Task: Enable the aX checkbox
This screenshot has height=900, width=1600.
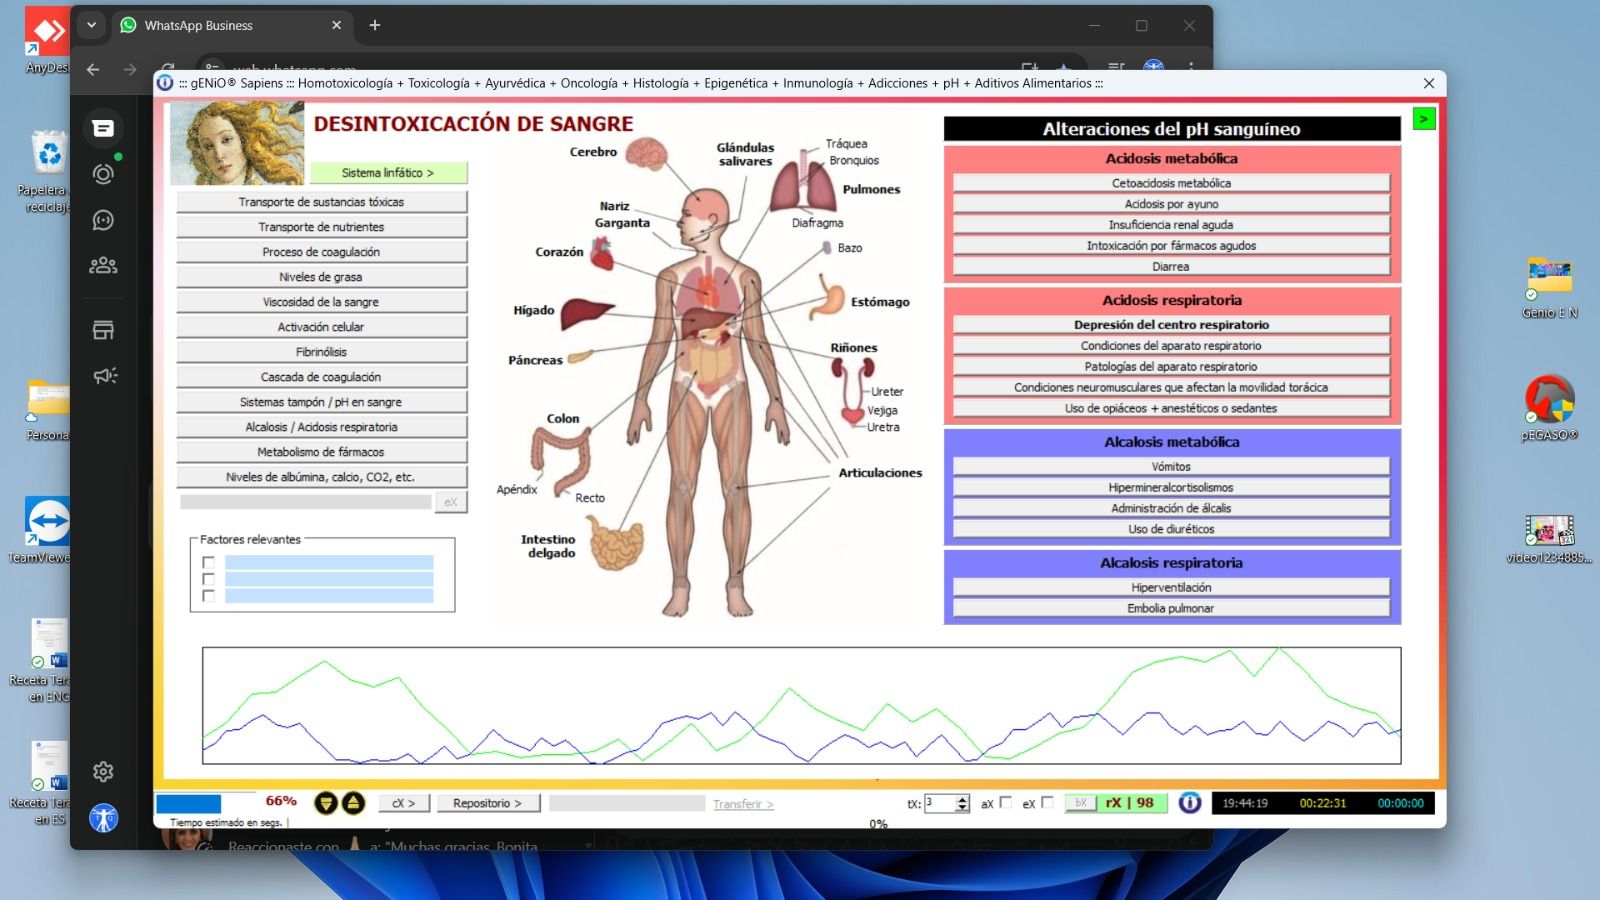Action: (x=1006, y=802)
